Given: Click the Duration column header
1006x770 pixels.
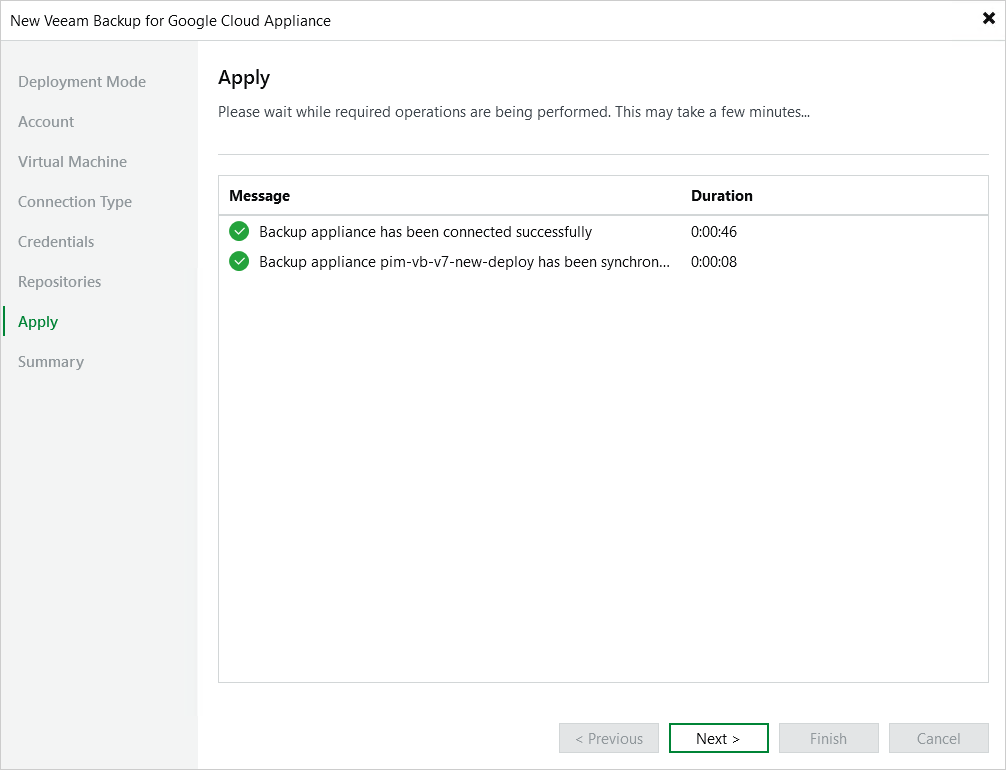Looking at the screenshot, I should [722, 196].
